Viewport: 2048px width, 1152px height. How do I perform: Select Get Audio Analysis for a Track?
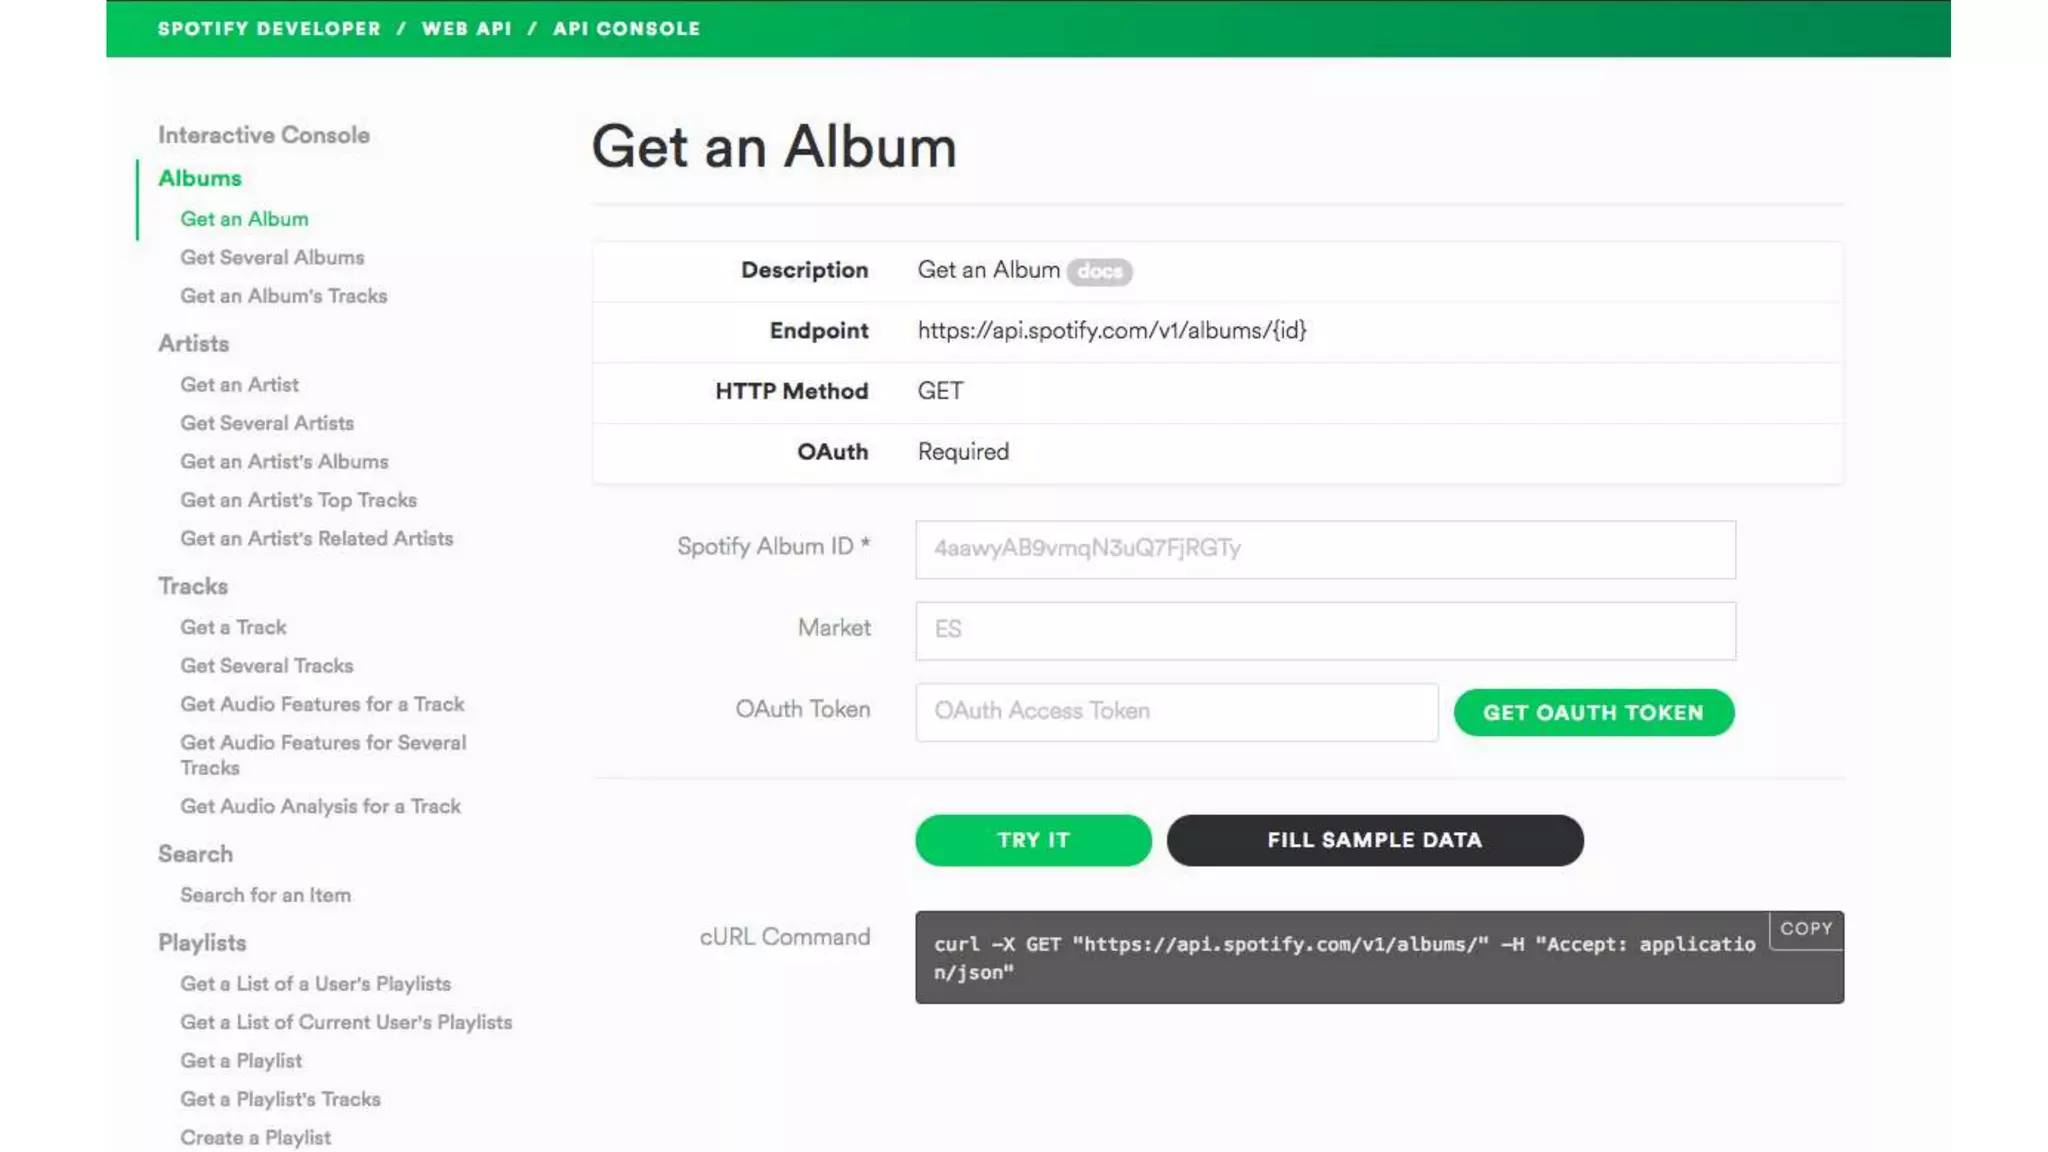[320, 806]
